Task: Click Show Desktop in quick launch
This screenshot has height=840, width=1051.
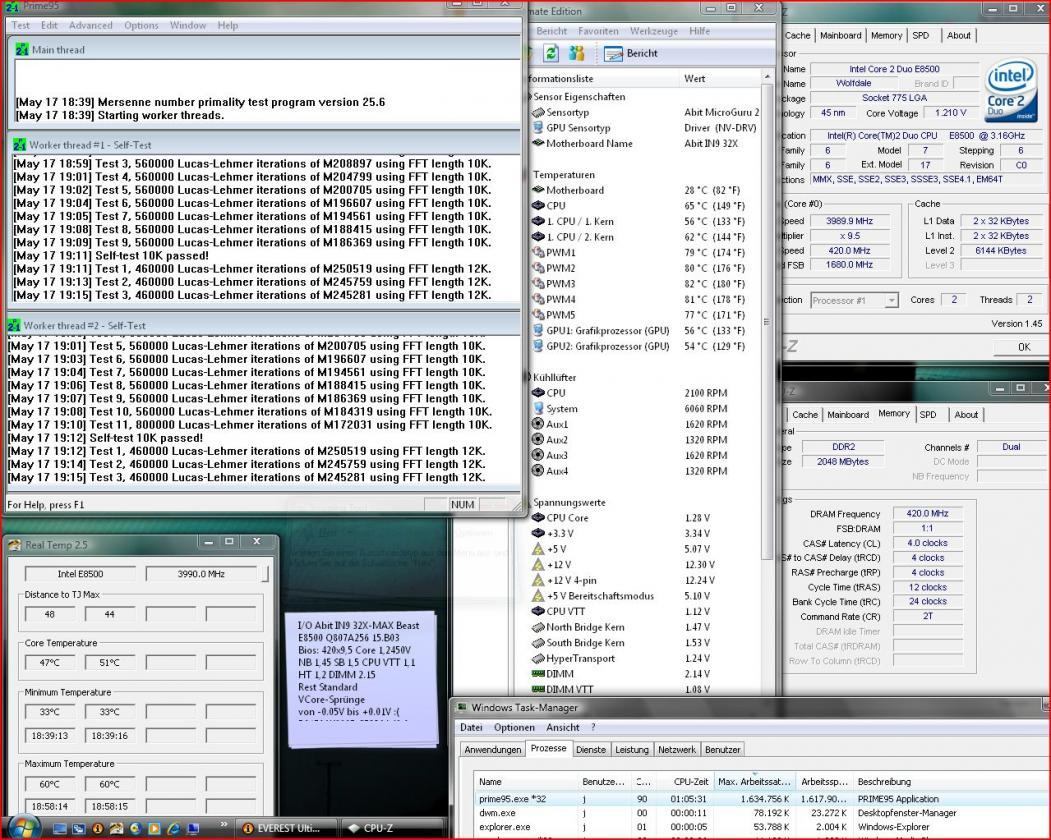Action: pos(60,829)
